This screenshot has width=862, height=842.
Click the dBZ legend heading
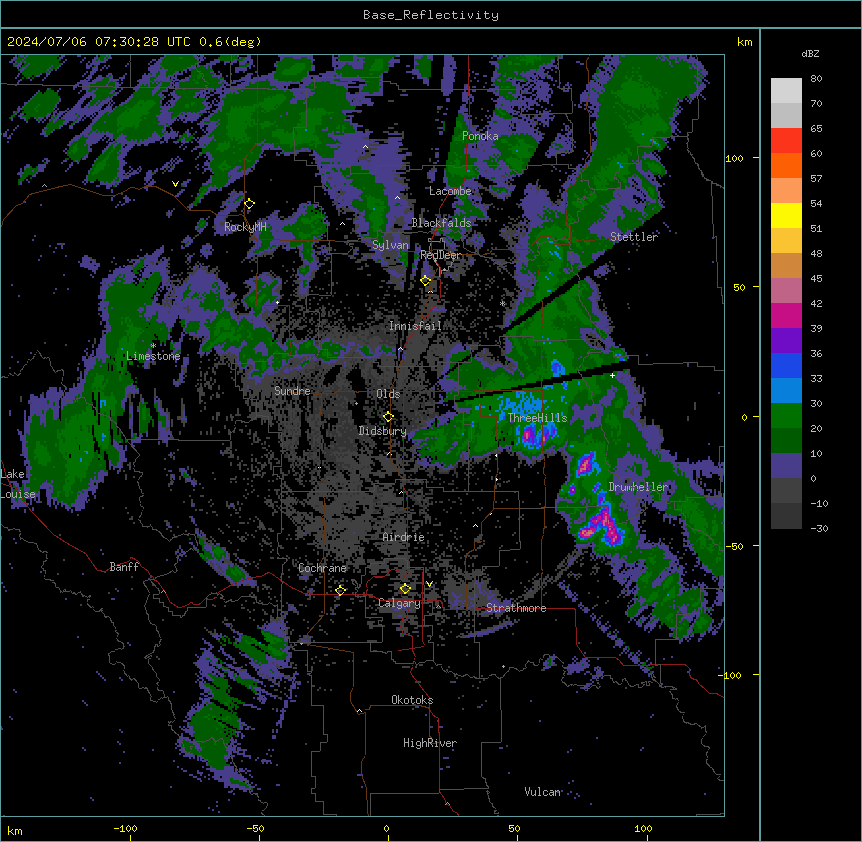pyautogui.click(x=810, y=53)
